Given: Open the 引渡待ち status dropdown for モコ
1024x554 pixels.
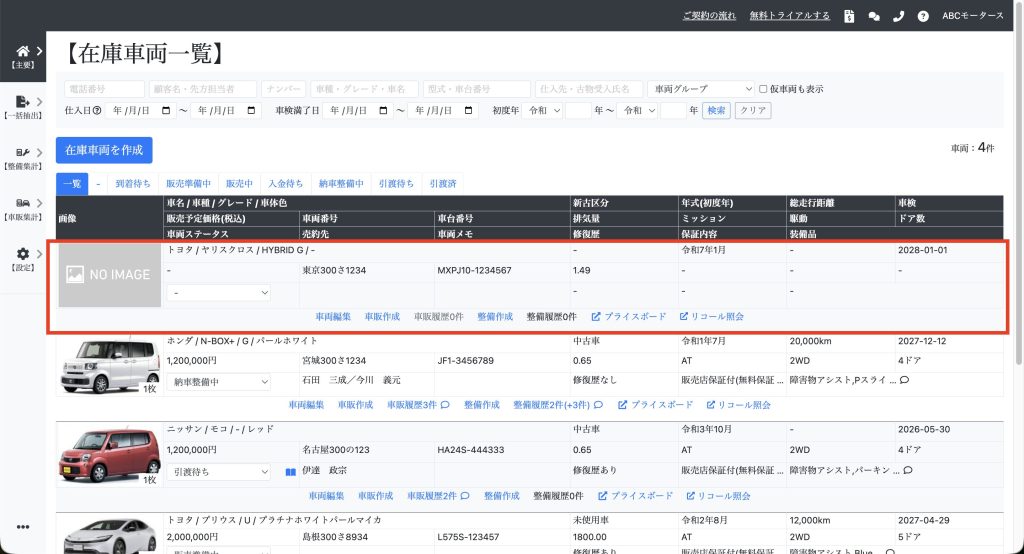Looking at the screenshot, I should tap(219, 470).
